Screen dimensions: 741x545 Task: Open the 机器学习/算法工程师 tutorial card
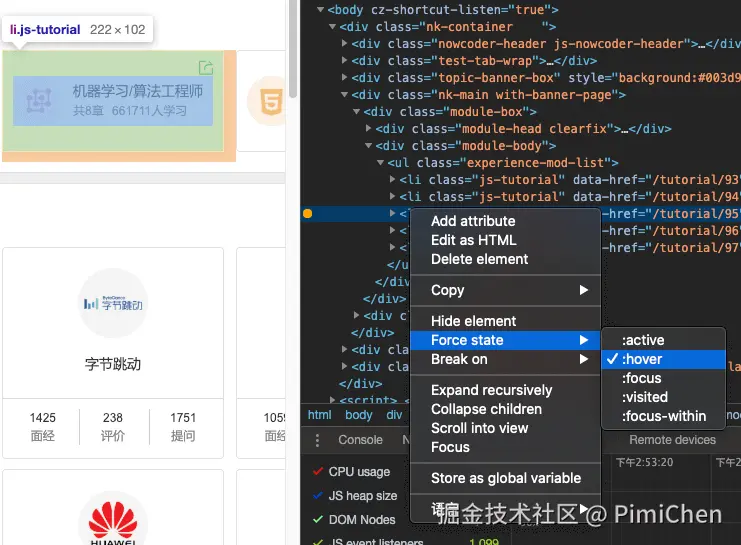[x=113, y=101]
